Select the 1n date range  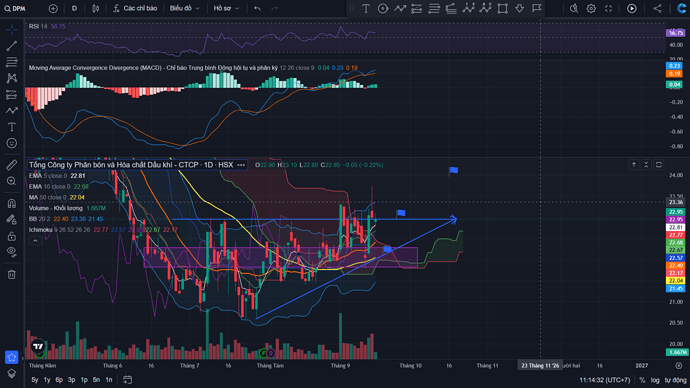tap(109, 380)
